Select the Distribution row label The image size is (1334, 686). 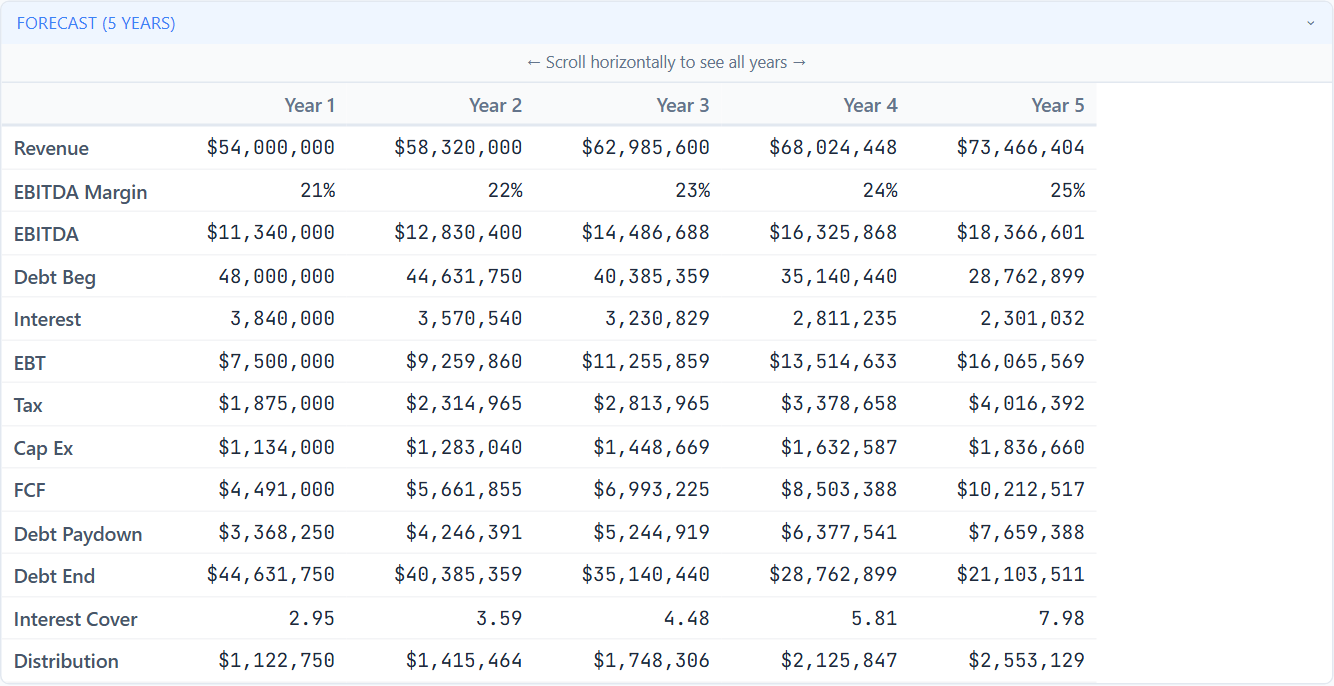pos(66,661)
